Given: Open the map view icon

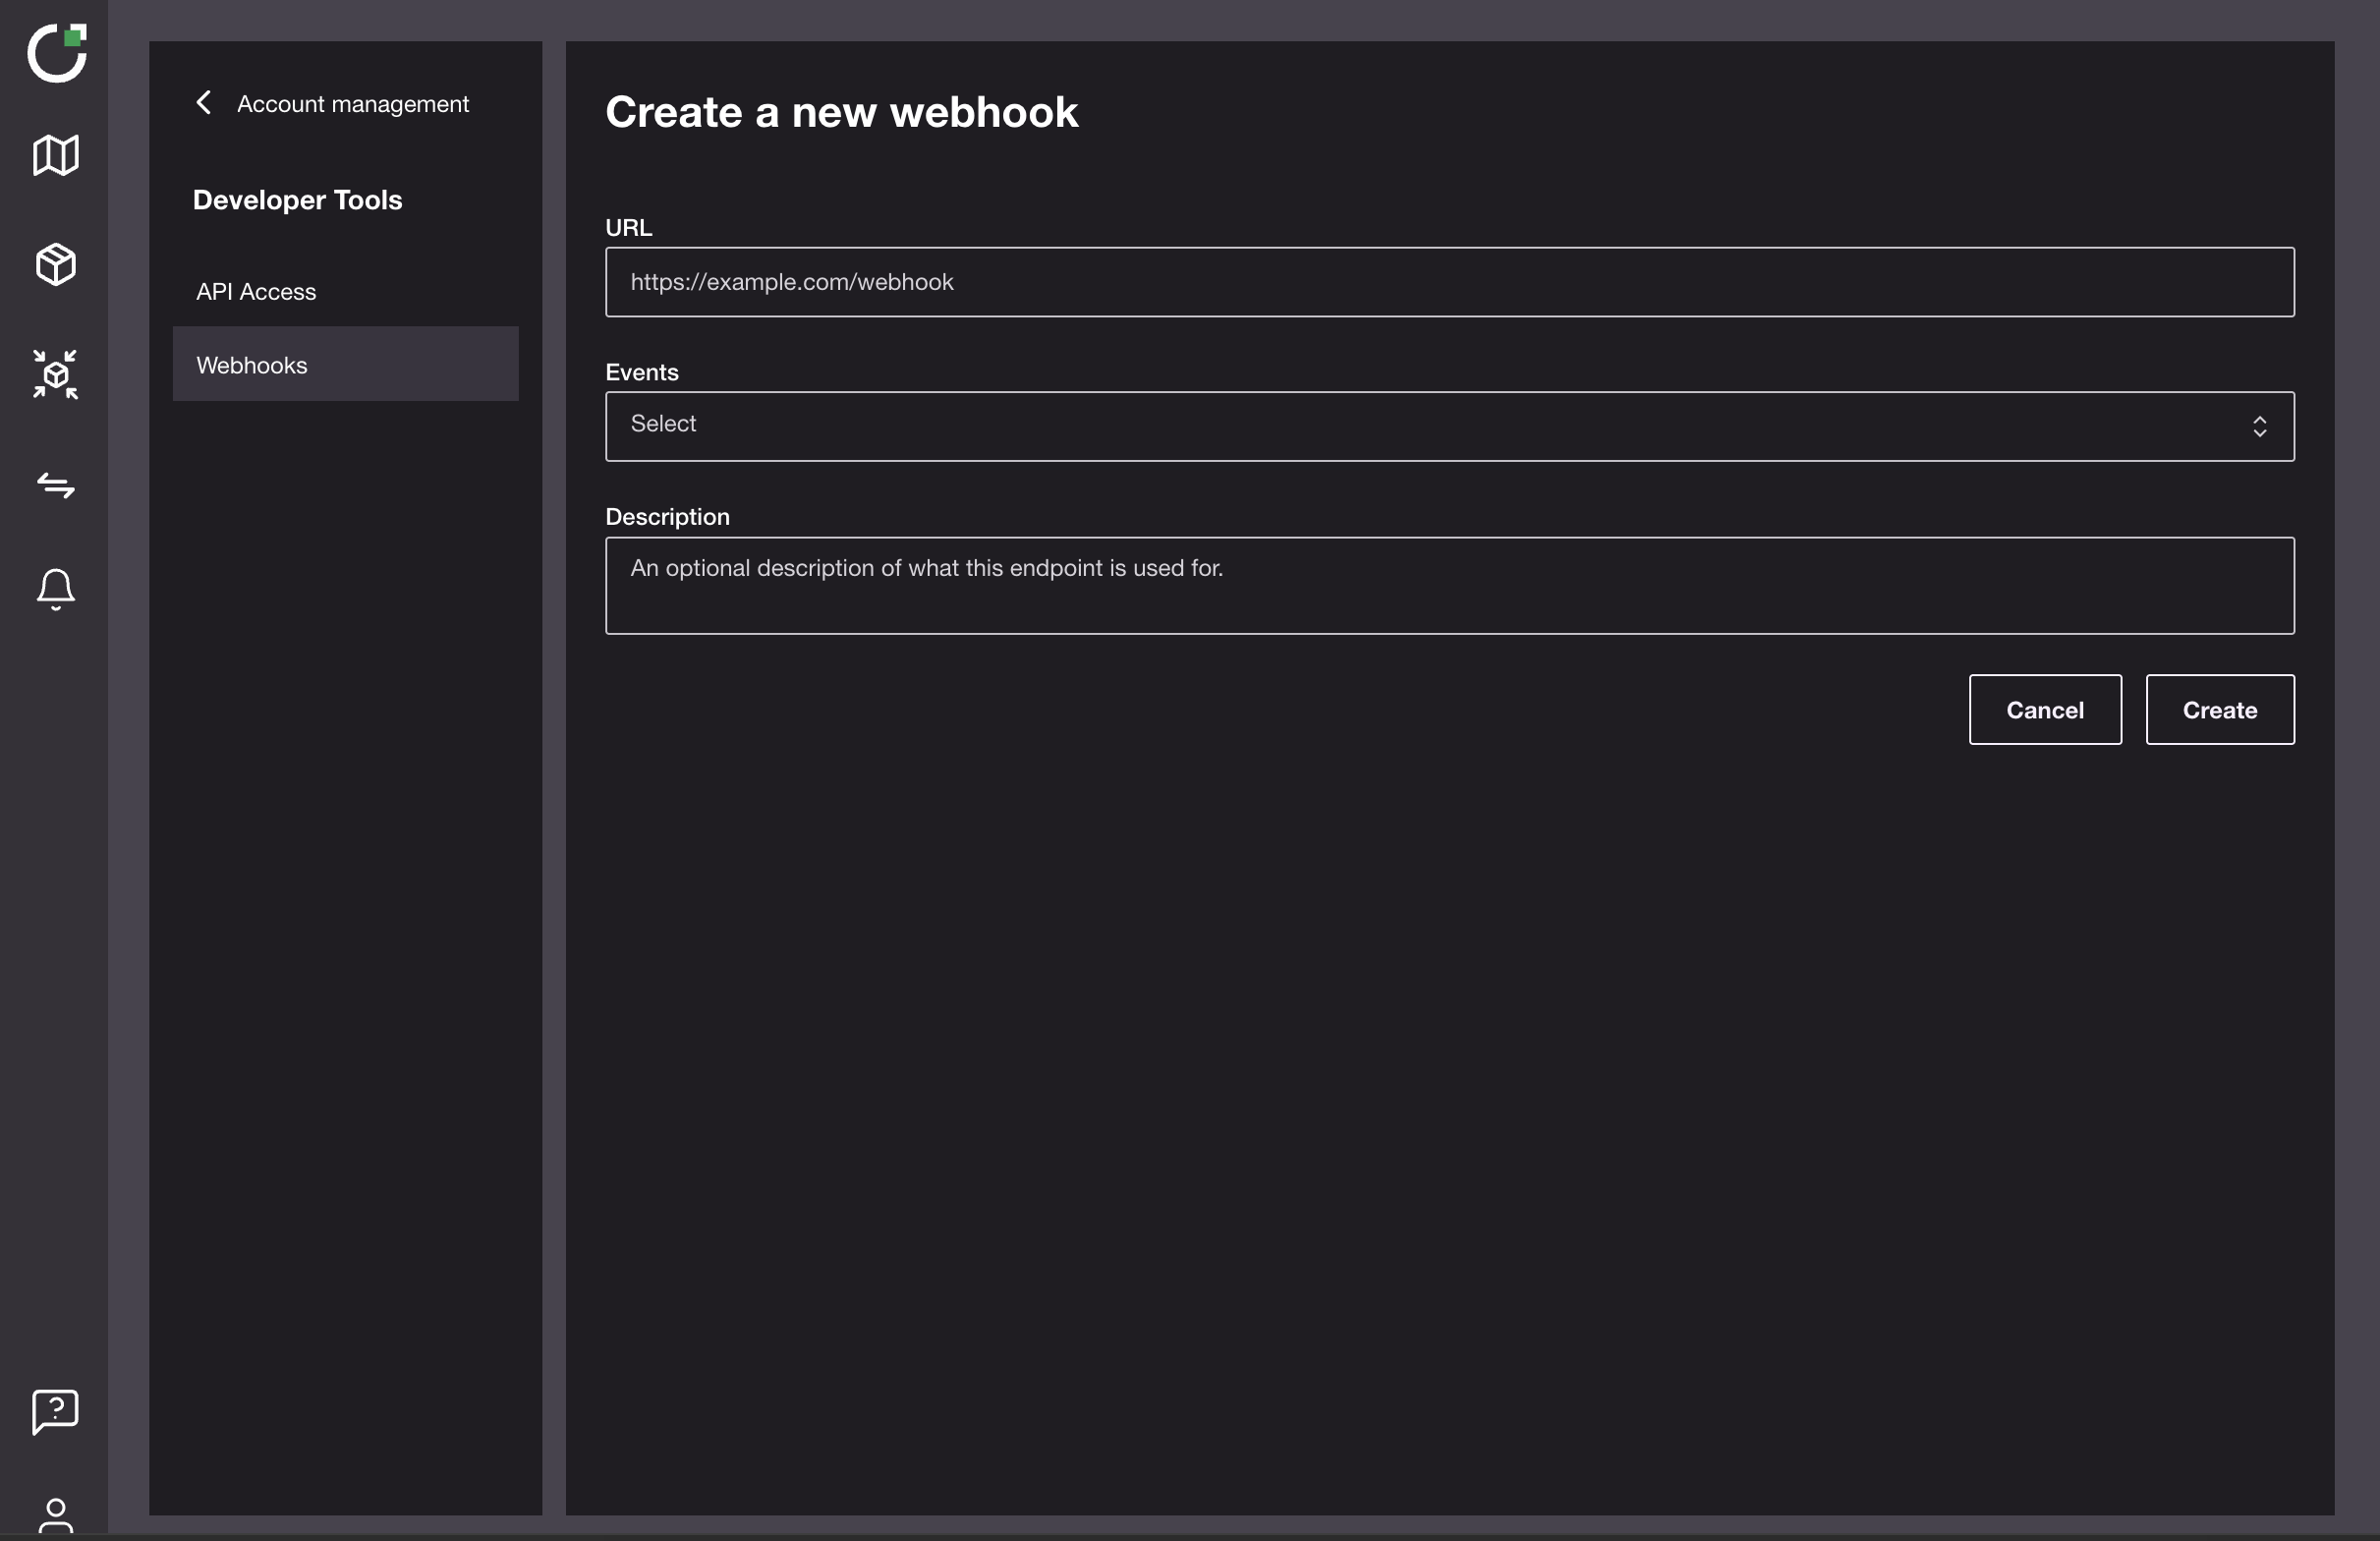Looking at the screenshot, I should click(56, 156).
